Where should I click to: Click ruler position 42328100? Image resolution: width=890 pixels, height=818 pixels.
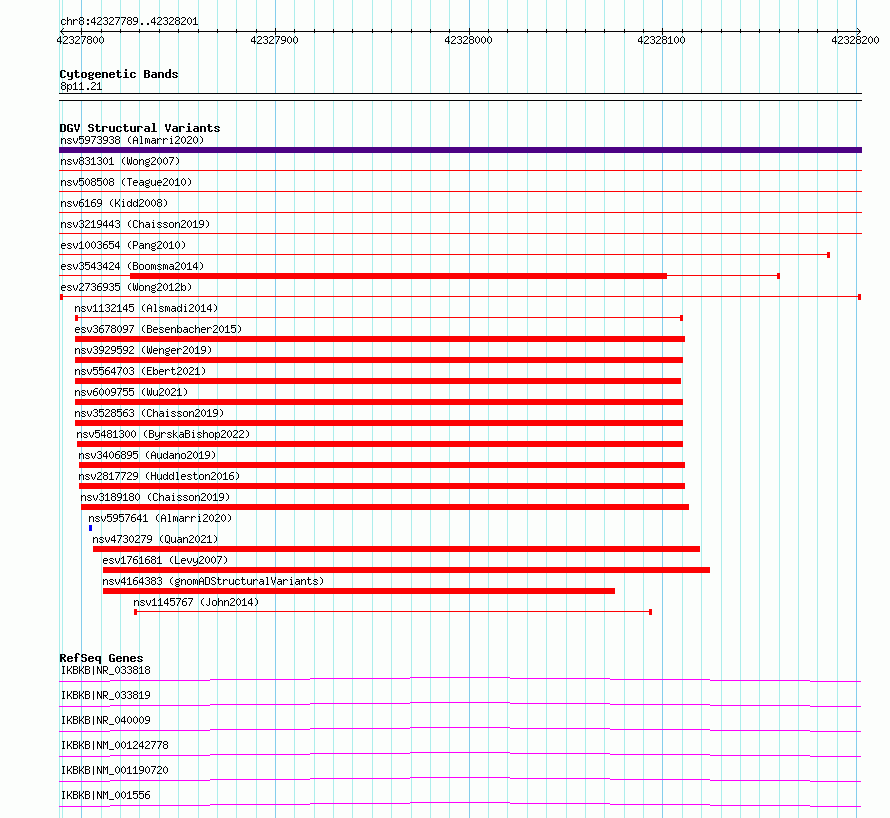(661, 40)
